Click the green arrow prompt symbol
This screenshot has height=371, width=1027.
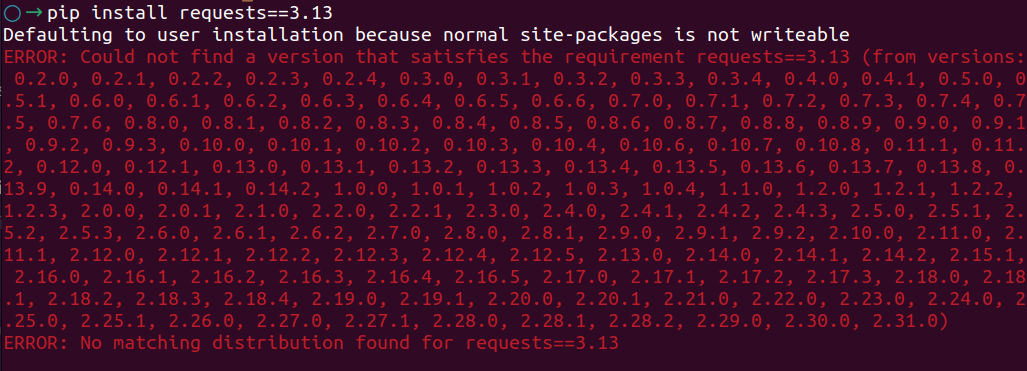pyautogui.click(x=33, y=13)
